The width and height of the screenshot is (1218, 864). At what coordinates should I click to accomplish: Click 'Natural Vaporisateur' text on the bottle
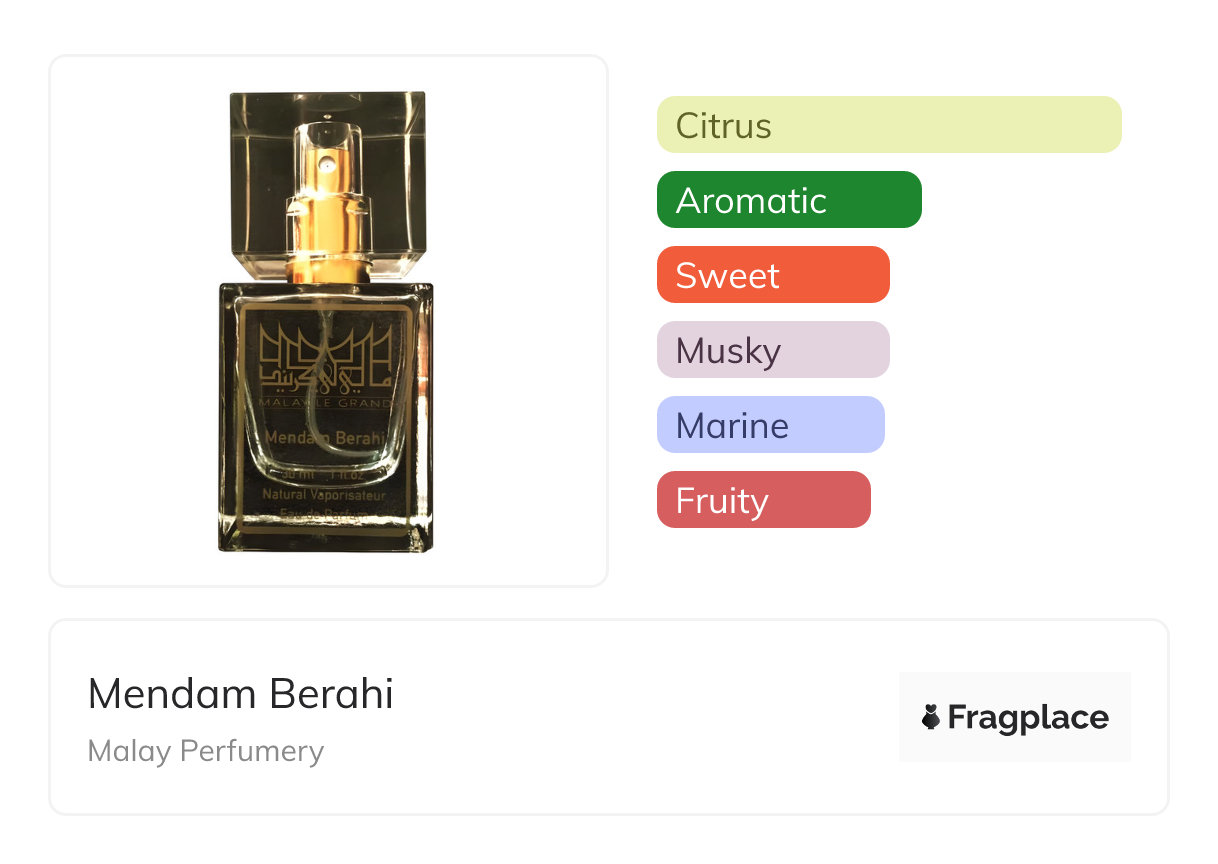(x=326, y=495)
